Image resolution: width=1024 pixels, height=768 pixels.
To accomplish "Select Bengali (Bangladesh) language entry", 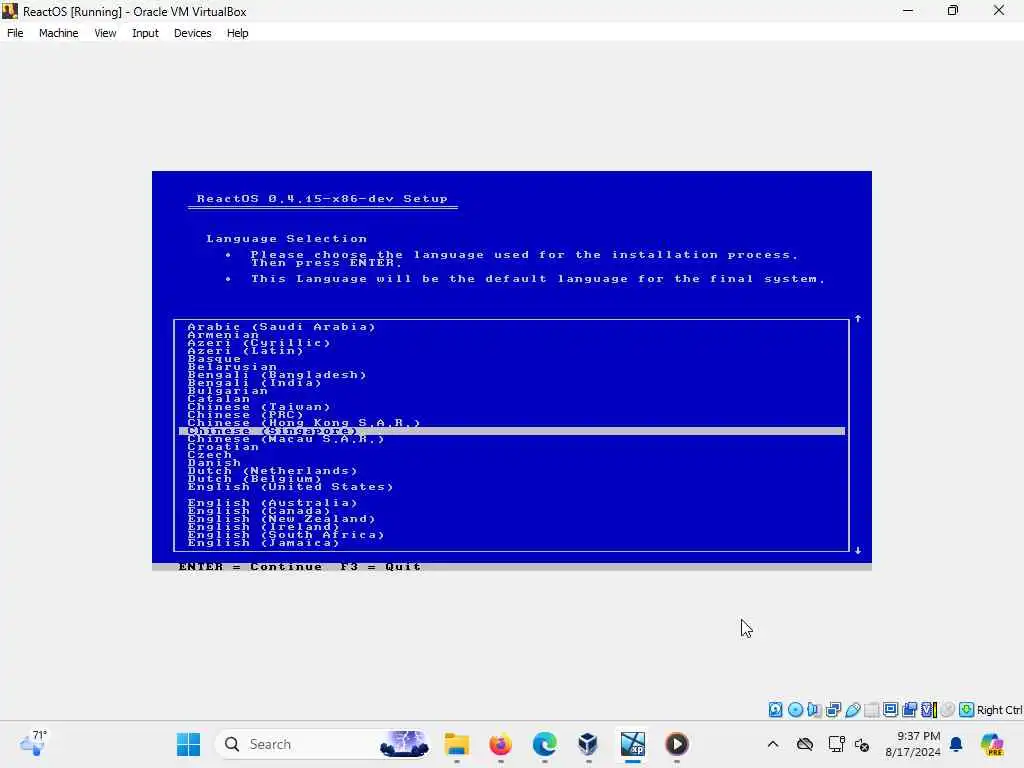I will click(x=277, y=375).
